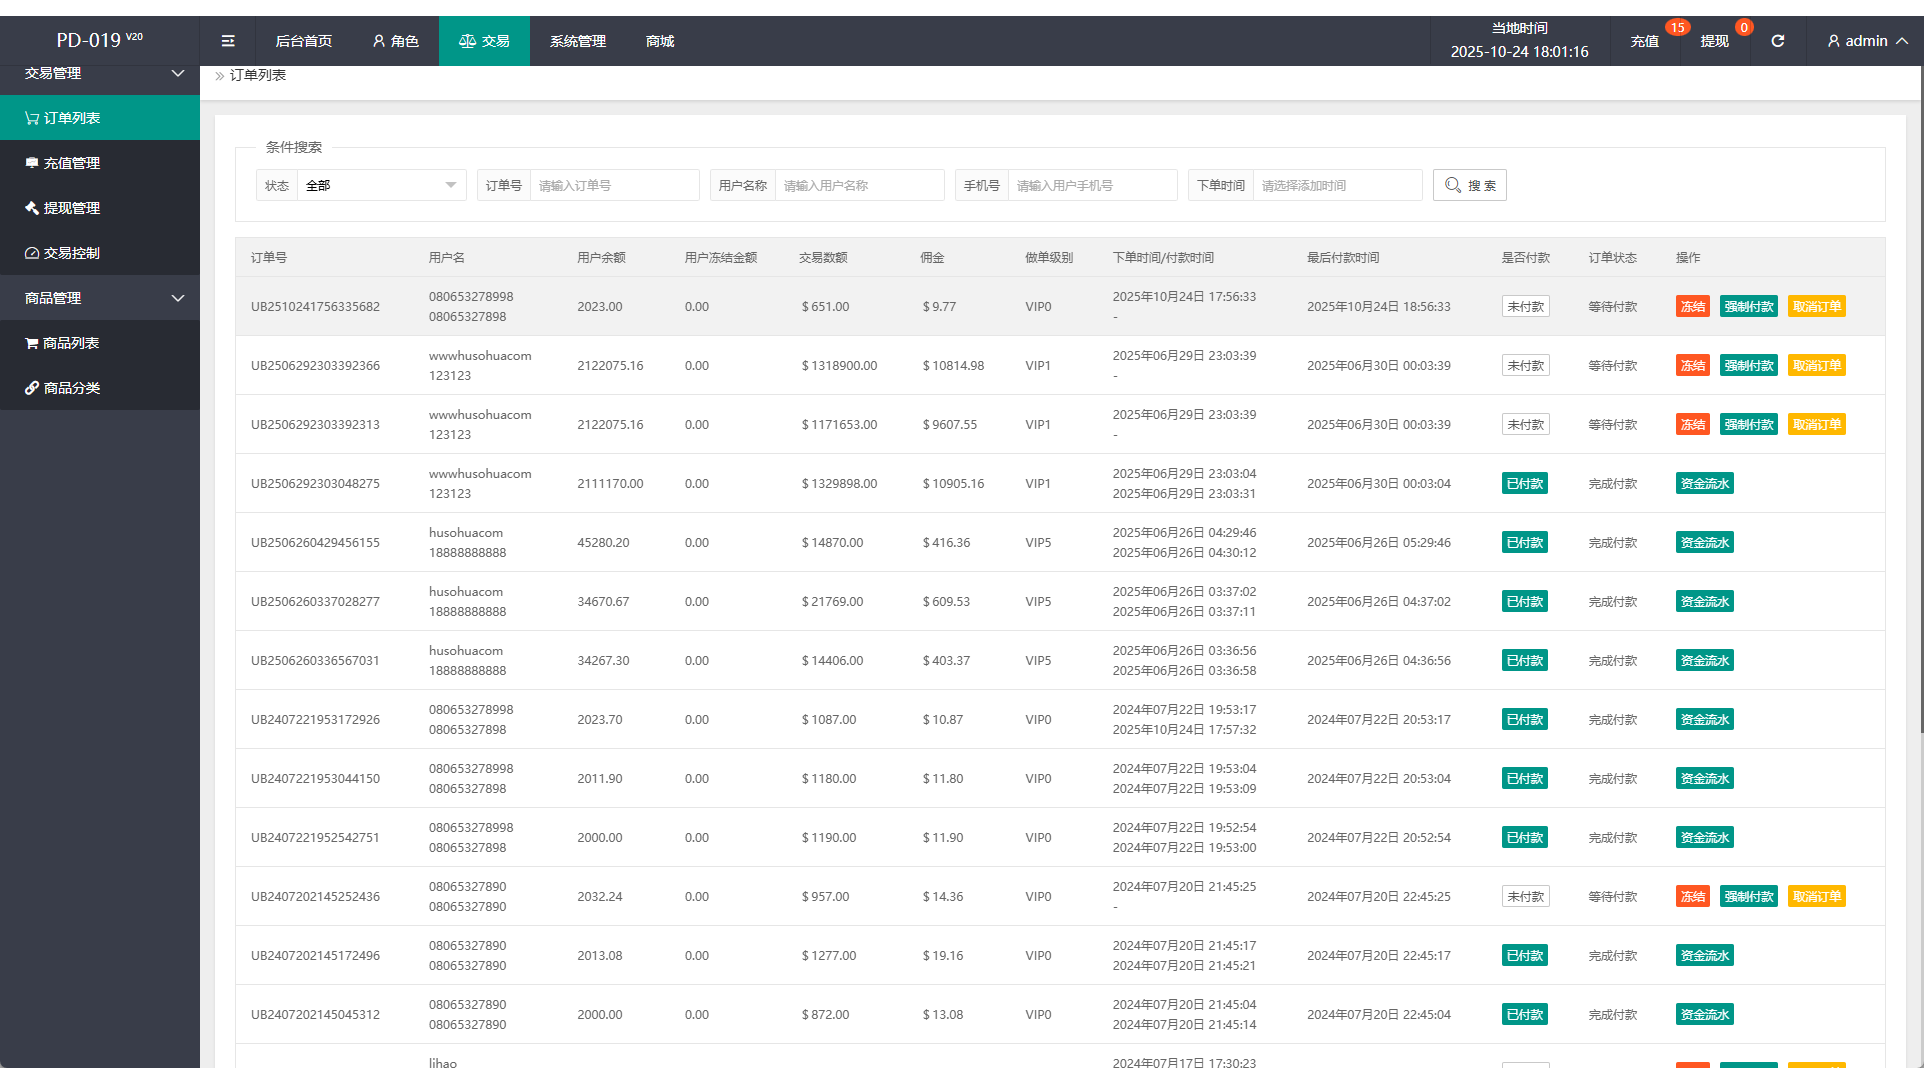Image resolution: width=1924 pixels, height=1068 pixels.
Task: Select 订单列表 in the sidebar
Action: [72, 118]
